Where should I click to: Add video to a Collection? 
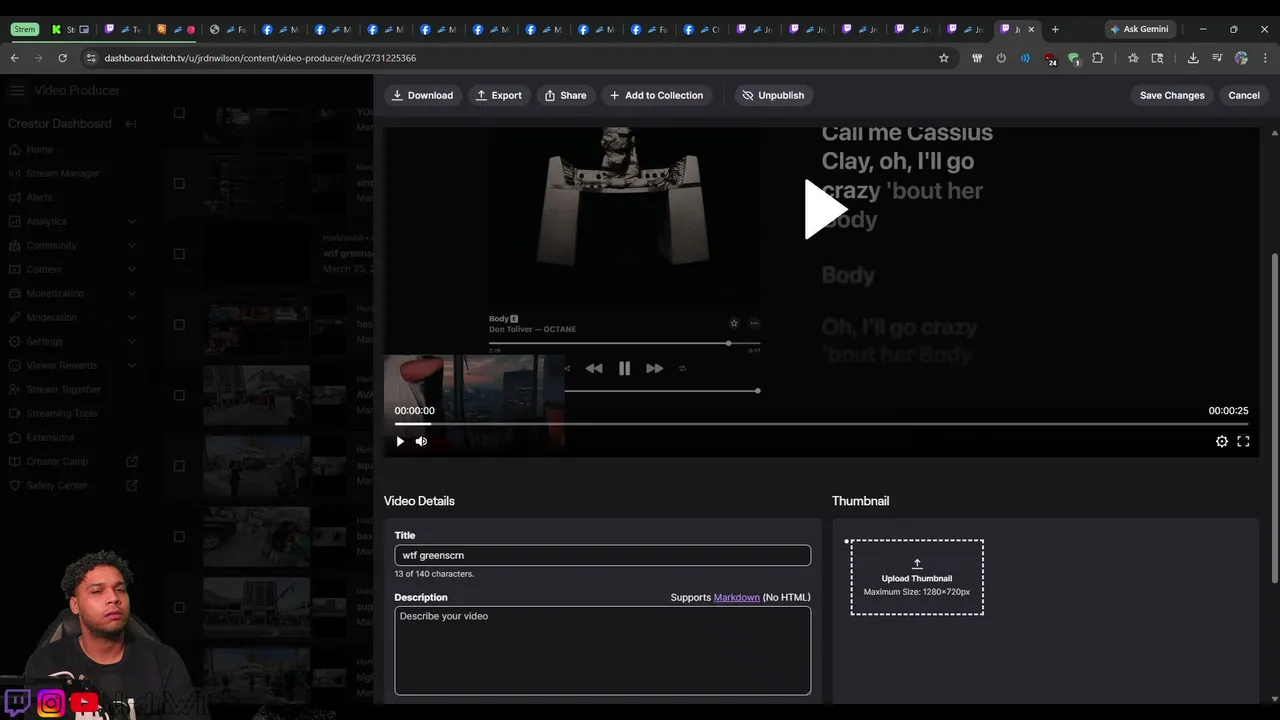point(656,95)
